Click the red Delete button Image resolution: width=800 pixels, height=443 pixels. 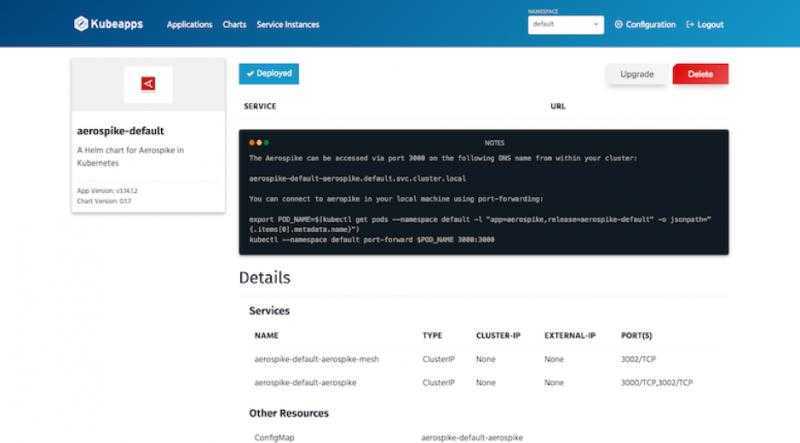point(701,74)
